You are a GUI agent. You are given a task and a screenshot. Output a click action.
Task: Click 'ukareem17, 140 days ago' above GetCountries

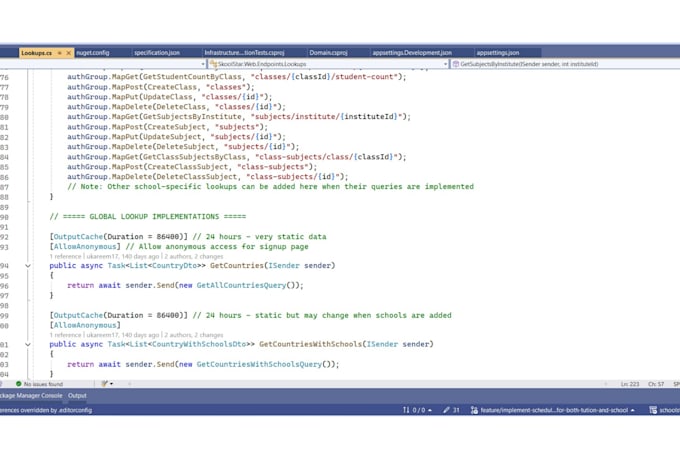coord(123,256)
